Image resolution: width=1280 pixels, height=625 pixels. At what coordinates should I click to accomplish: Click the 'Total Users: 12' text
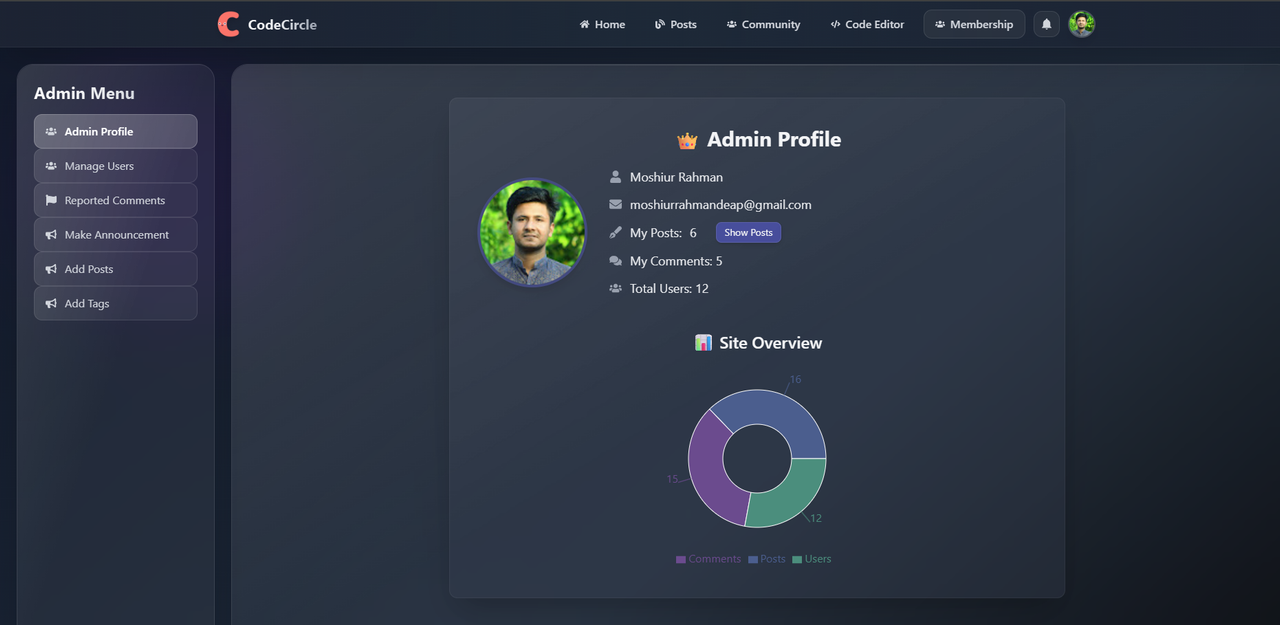669,288
